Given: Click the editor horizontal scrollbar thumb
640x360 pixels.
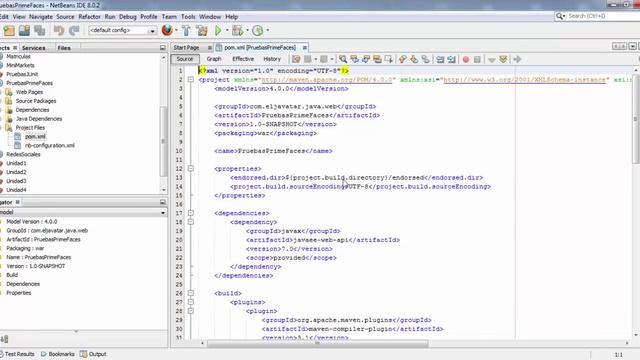Looking at the screenshot, I should [318, 344].
